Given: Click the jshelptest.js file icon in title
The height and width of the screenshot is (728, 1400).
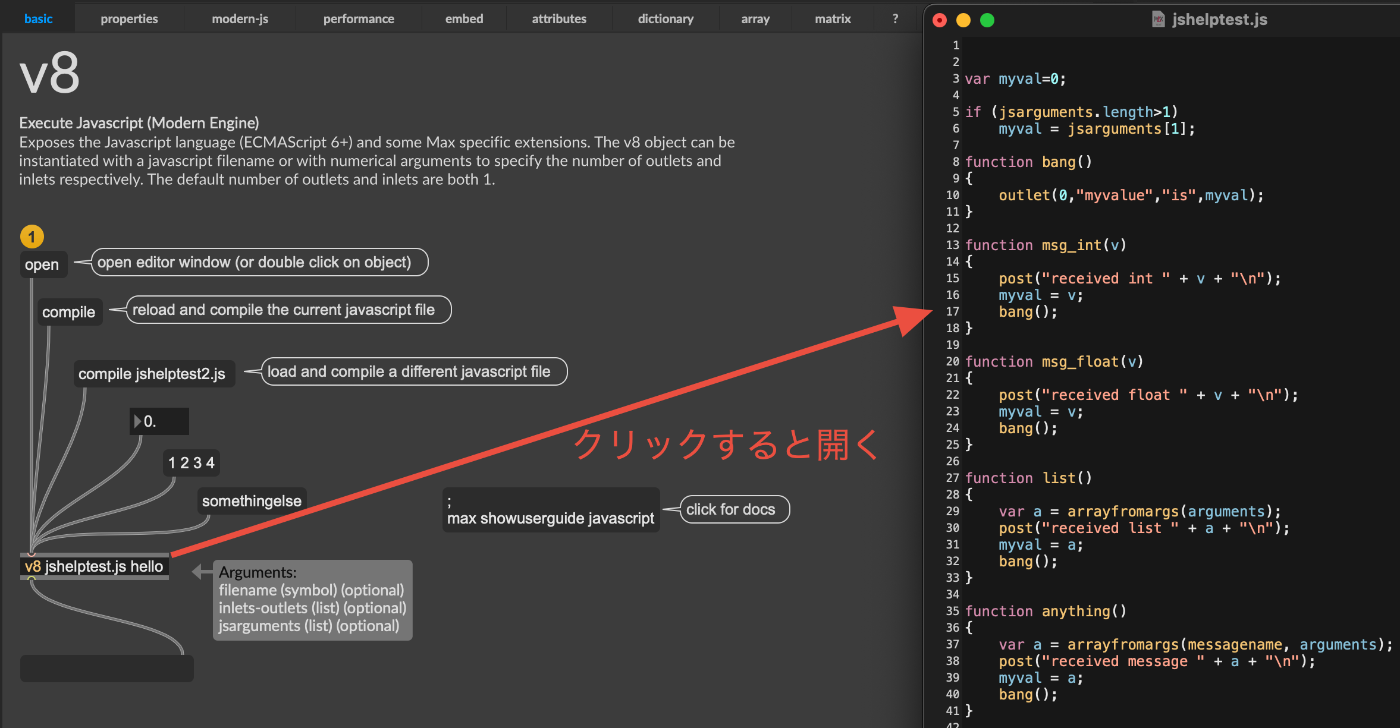Looking at the screenshot, I should (1158, 19).
